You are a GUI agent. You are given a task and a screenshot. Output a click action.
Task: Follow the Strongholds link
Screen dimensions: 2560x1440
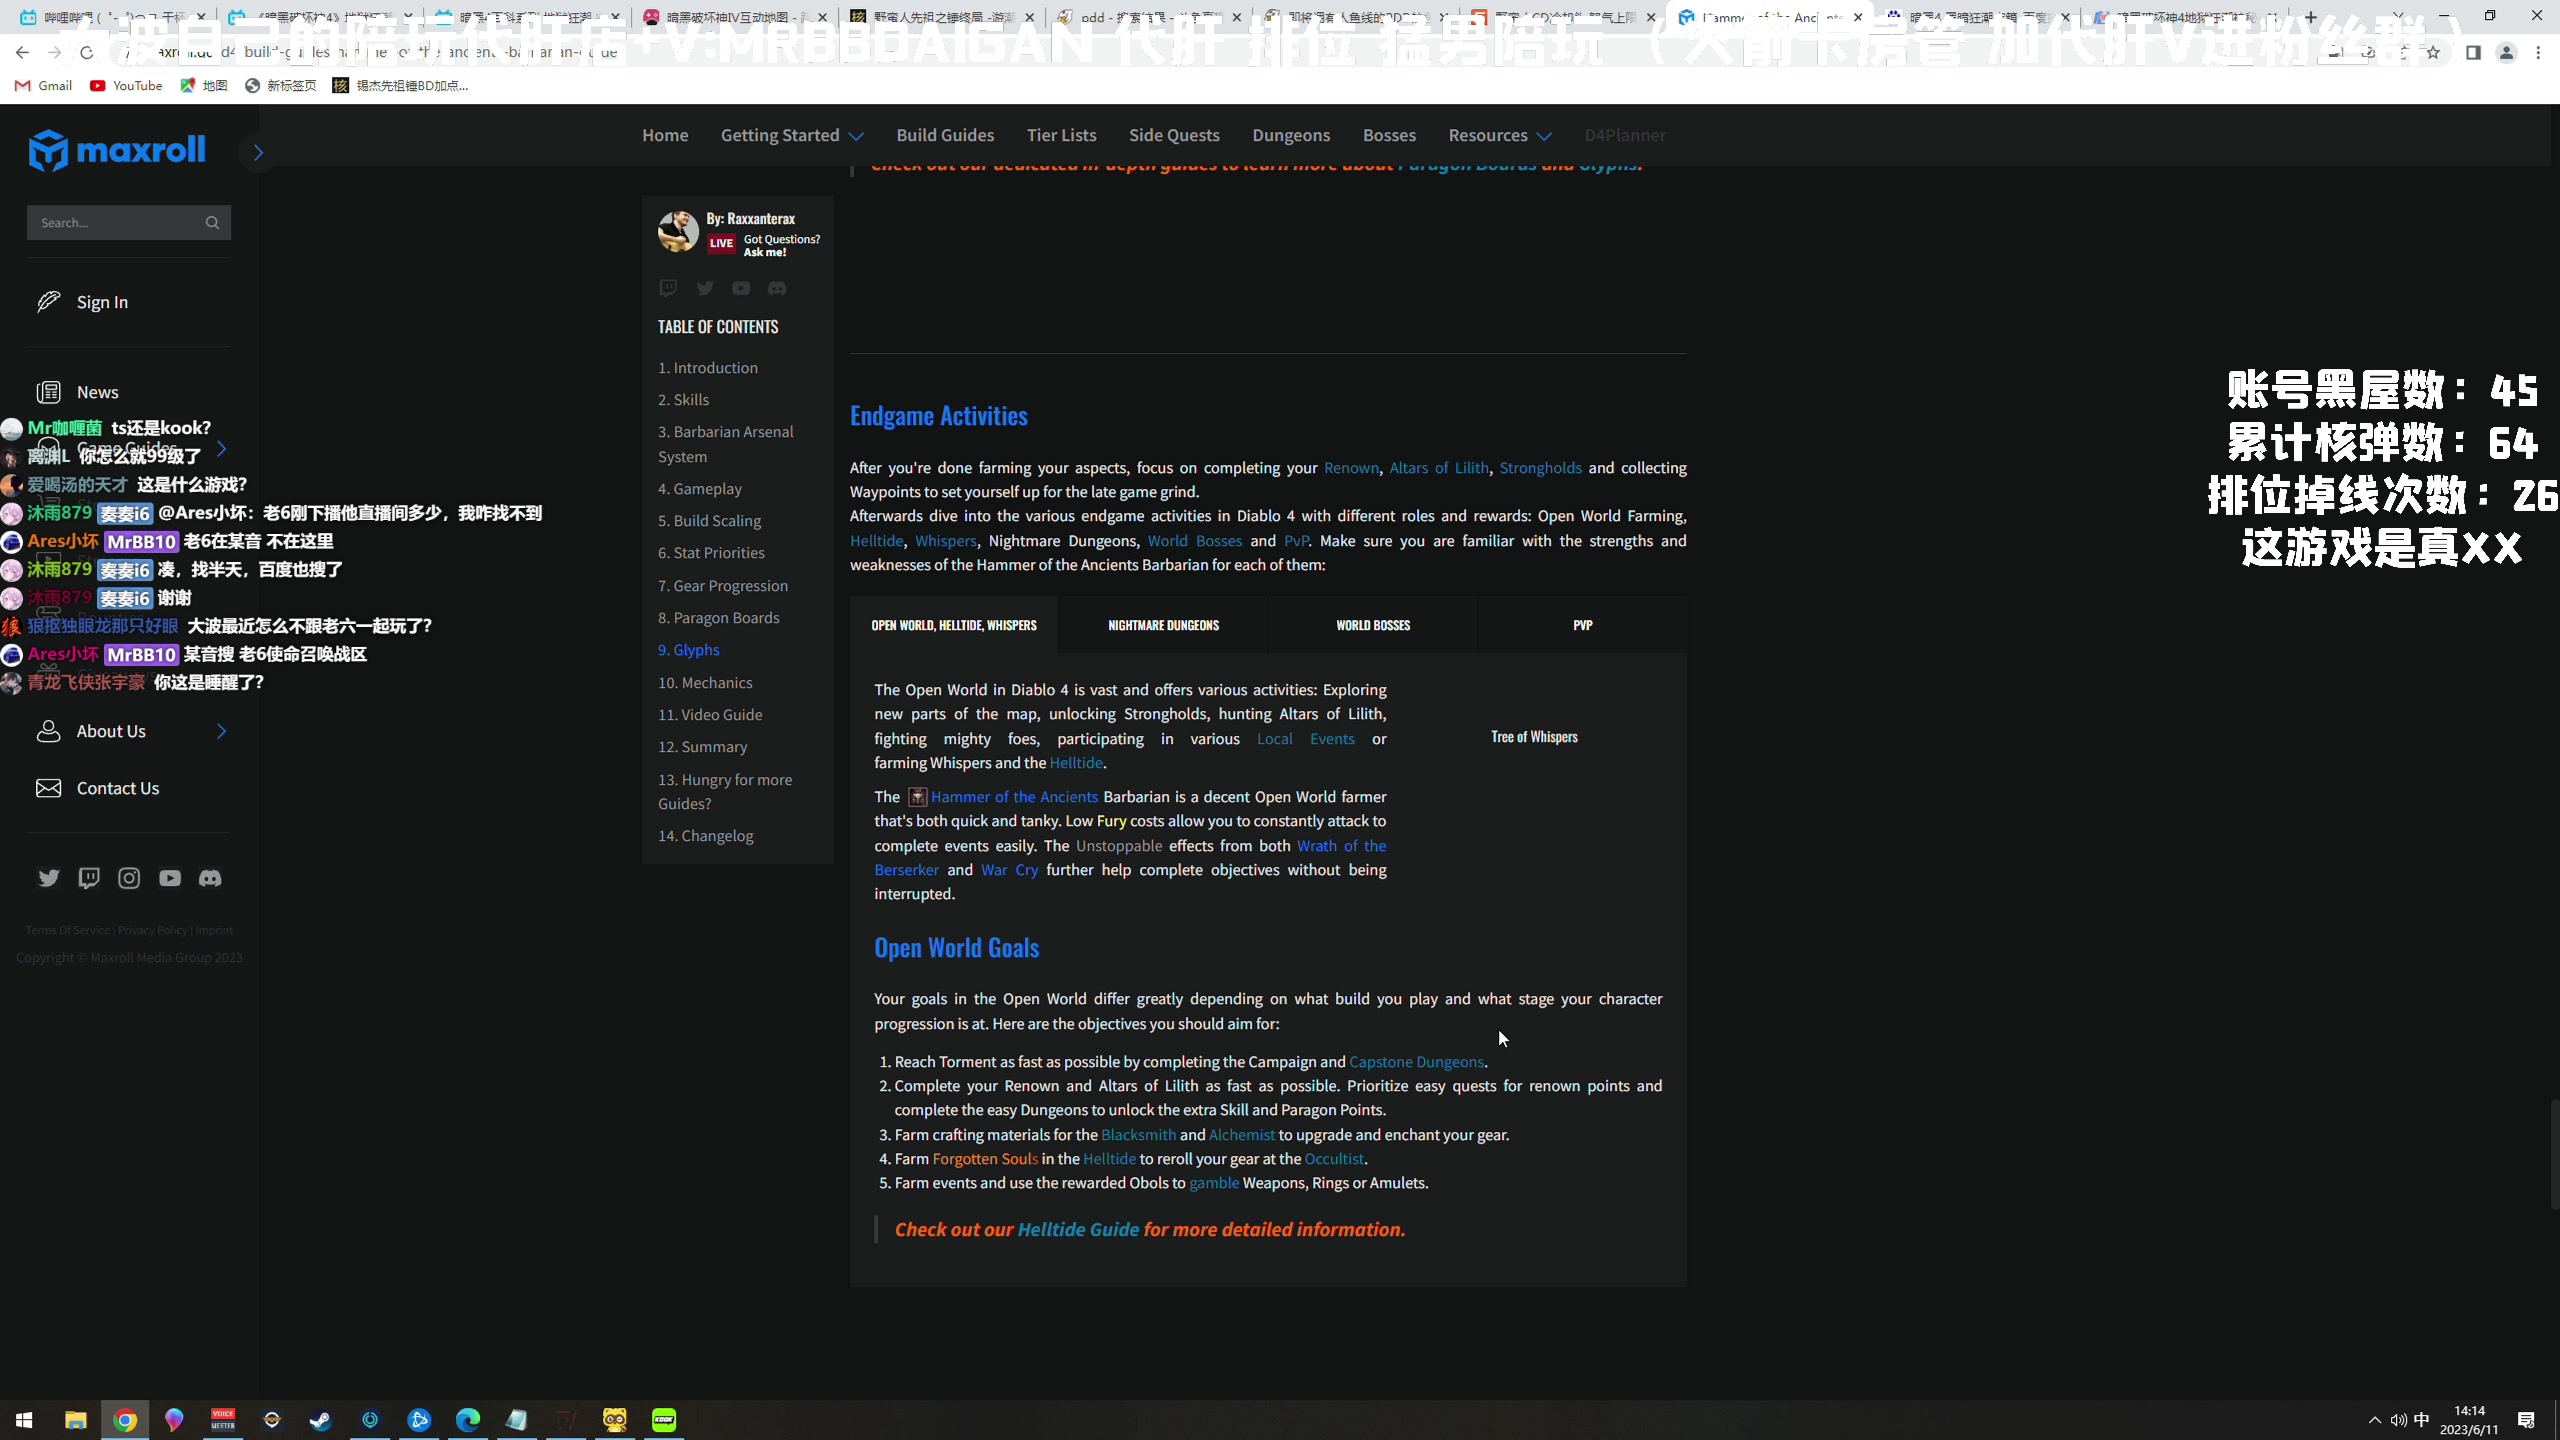point(1540,468)
